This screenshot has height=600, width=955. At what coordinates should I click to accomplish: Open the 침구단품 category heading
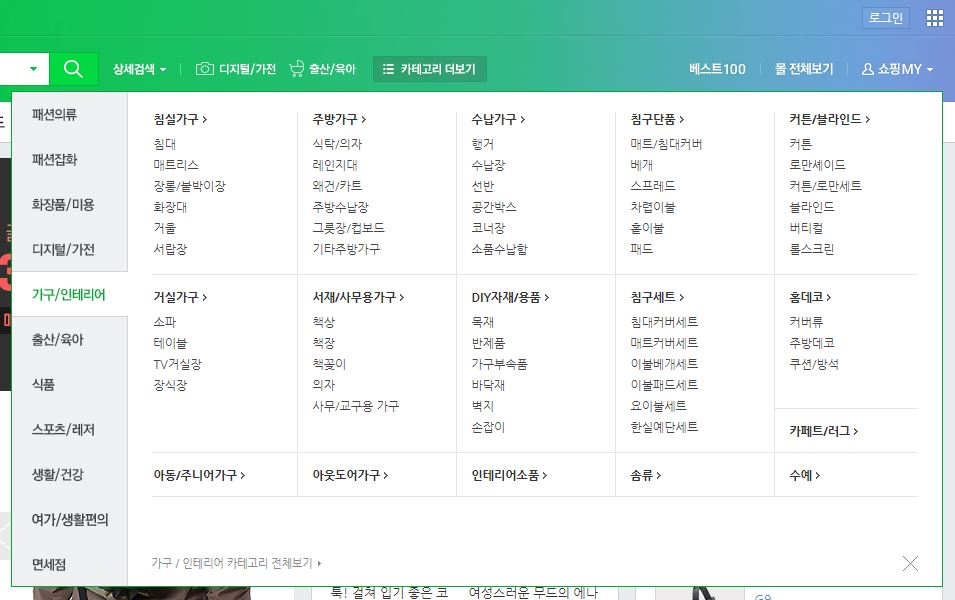click(657, 119)
